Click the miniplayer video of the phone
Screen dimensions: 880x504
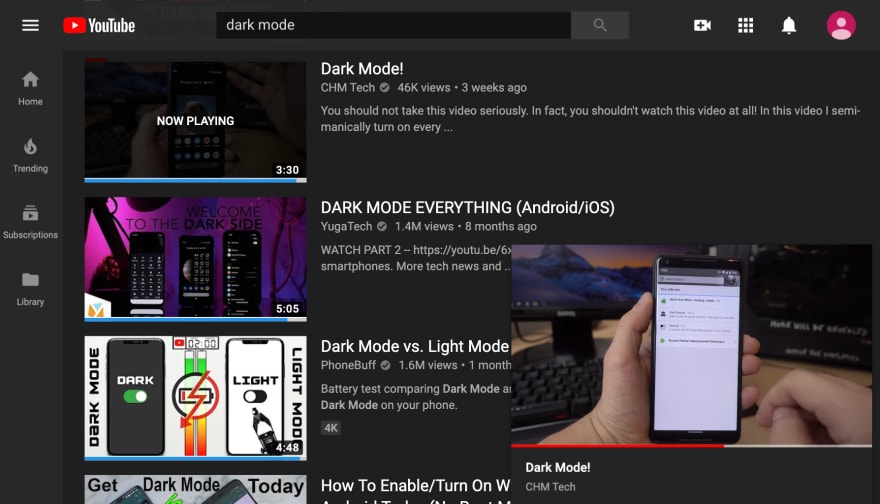click(x=691, y=345)
